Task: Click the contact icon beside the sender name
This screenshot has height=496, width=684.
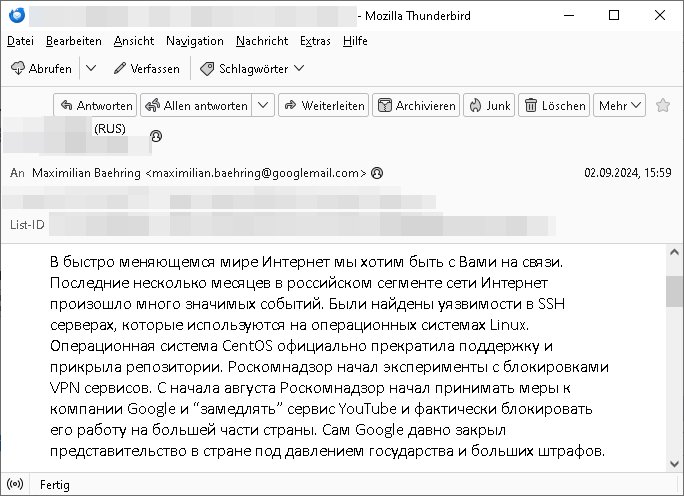Action: point(156,136)
